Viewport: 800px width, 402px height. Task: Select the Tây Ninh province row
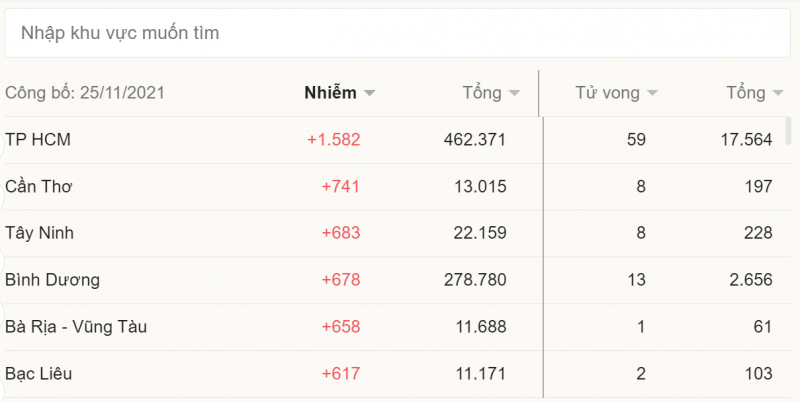click(40, 233)
